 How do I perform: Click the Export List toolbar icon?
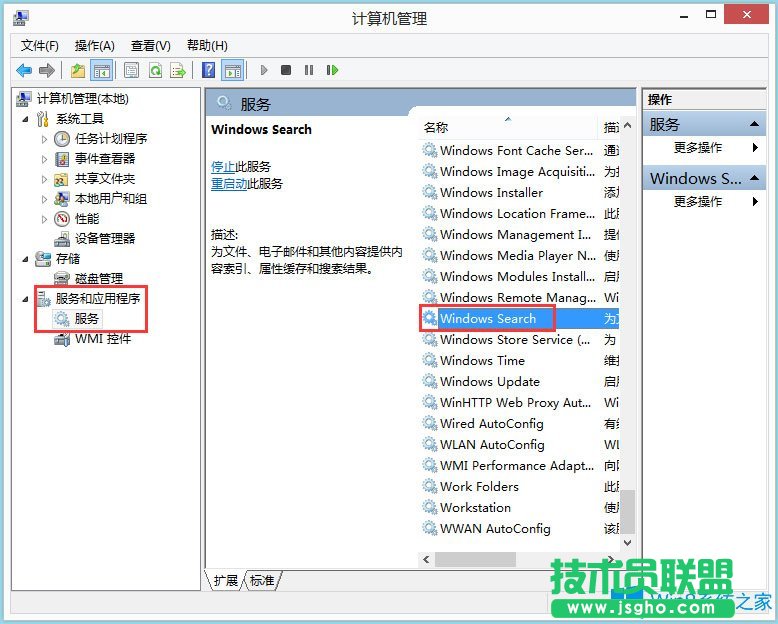tap(178, 70)
